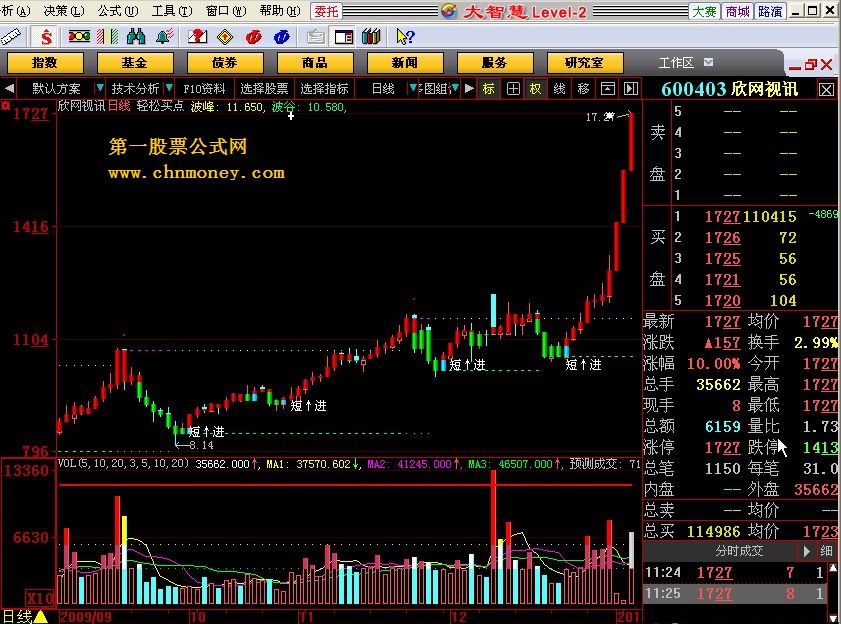
Task: Click the help cursor question mark icon
Action: [x=405, y=36]
